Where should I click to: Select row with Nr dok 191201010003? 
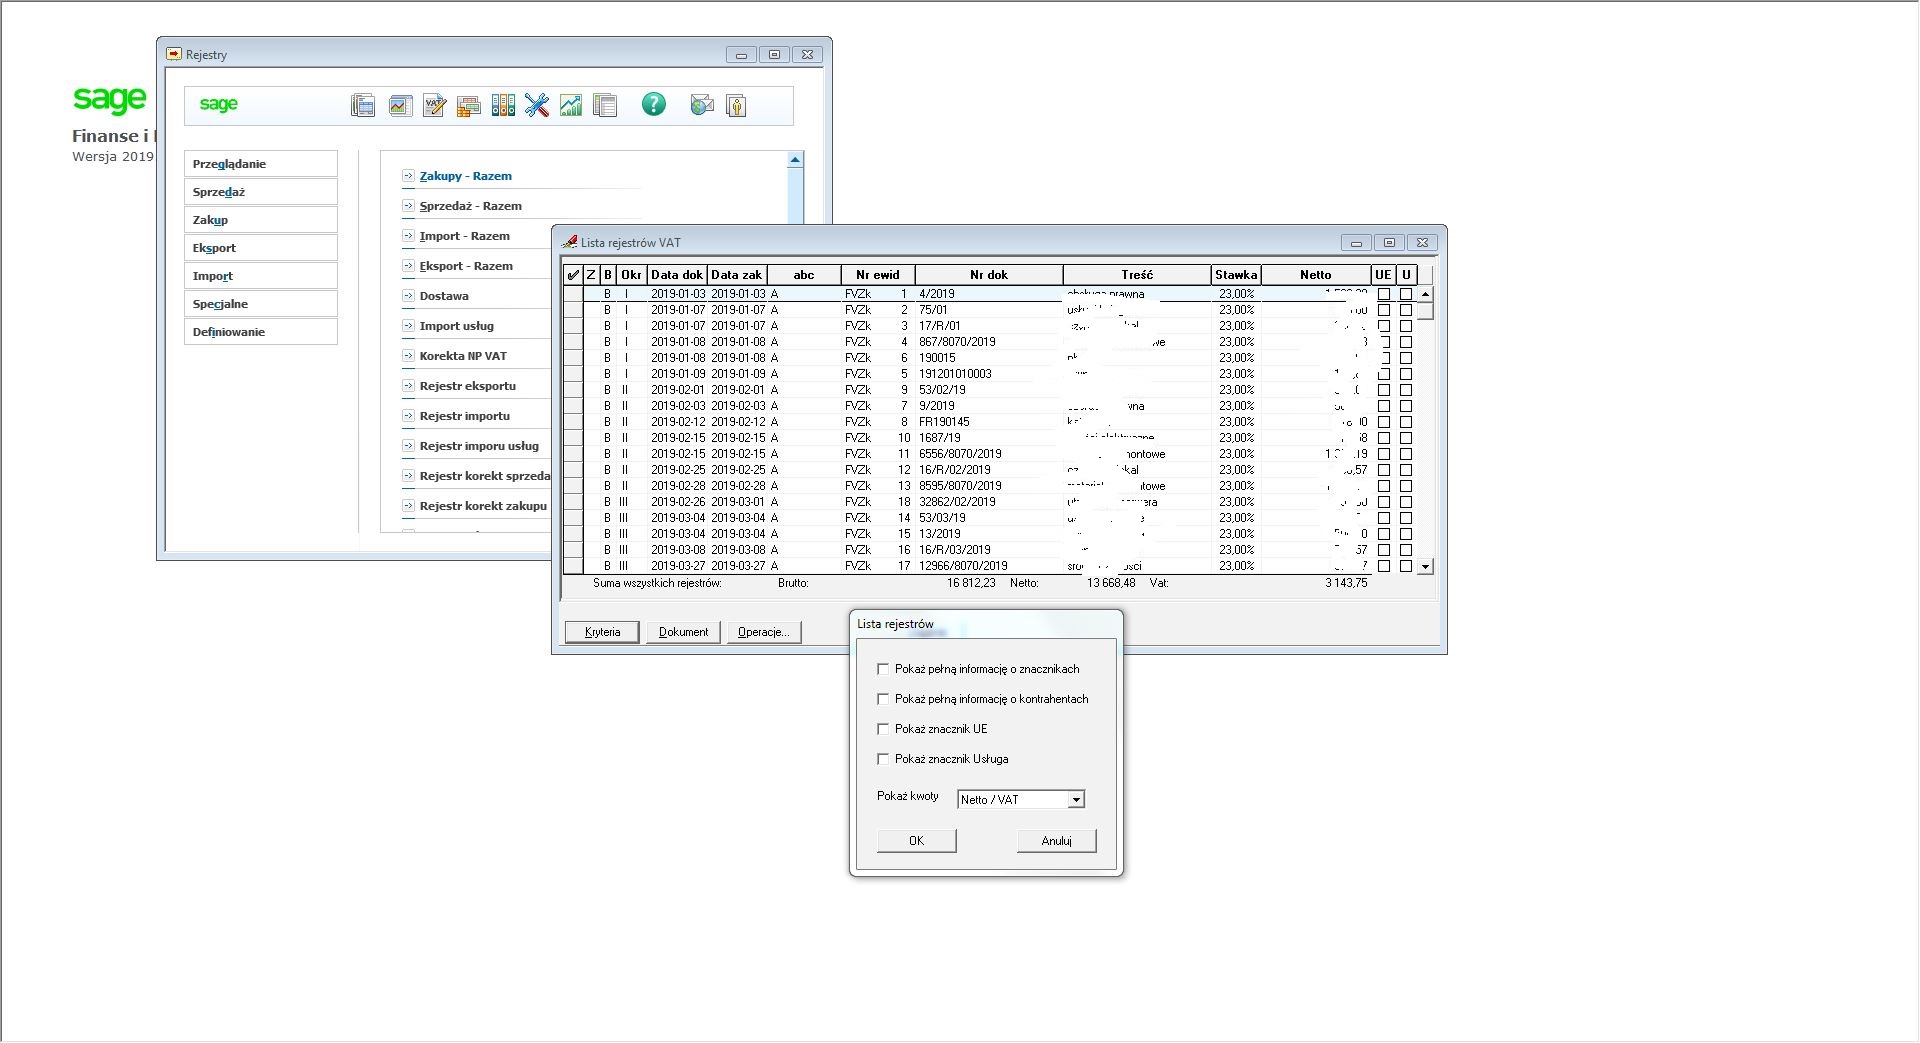[990, 374]
